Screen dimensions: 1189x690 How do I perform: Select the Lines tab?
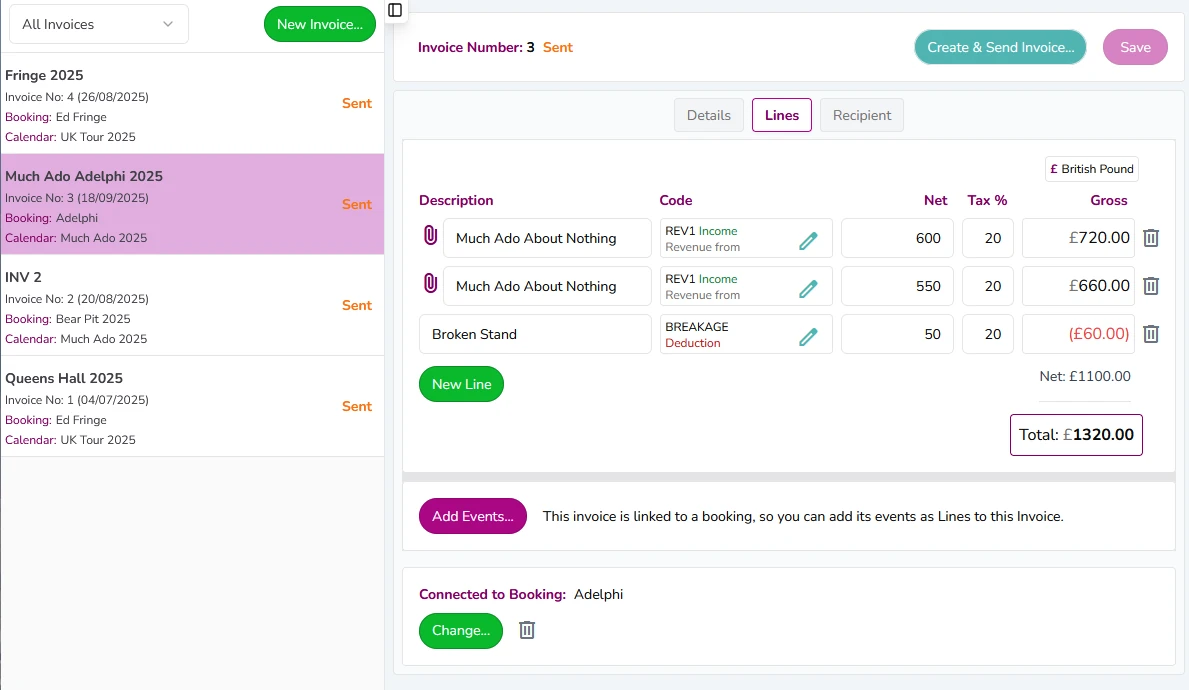coord(781,114)
